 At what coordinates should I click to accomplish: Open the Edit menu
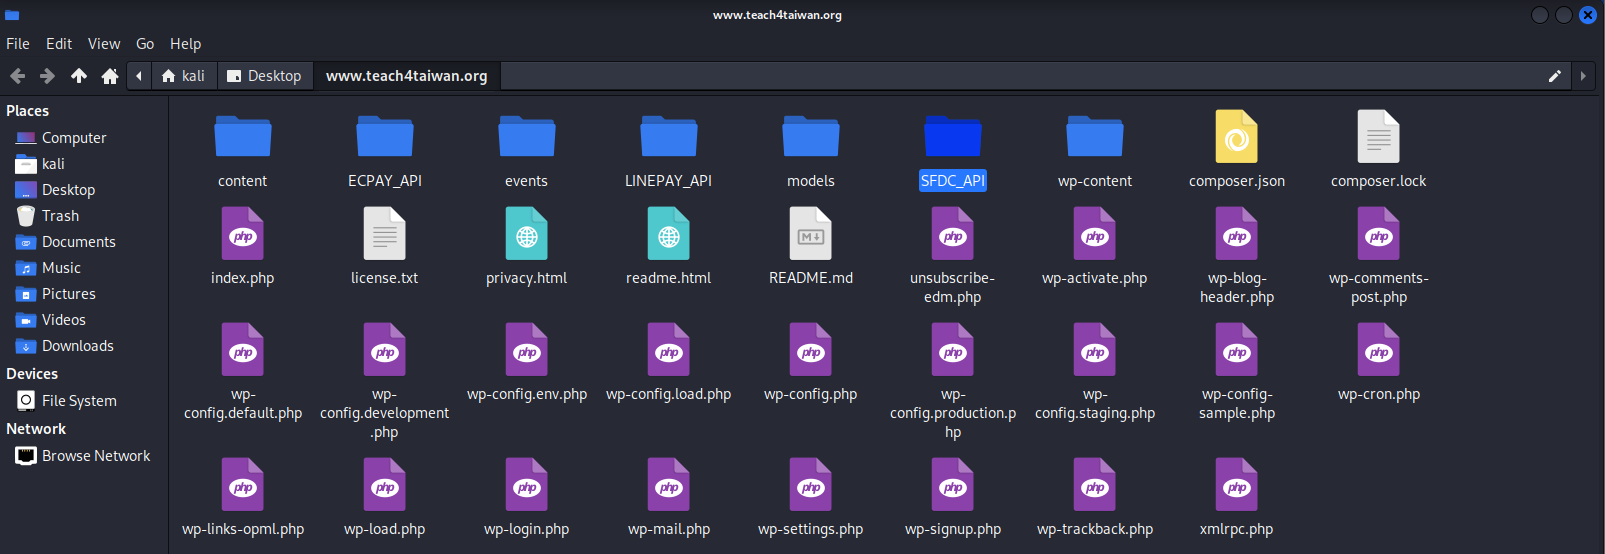59,44
